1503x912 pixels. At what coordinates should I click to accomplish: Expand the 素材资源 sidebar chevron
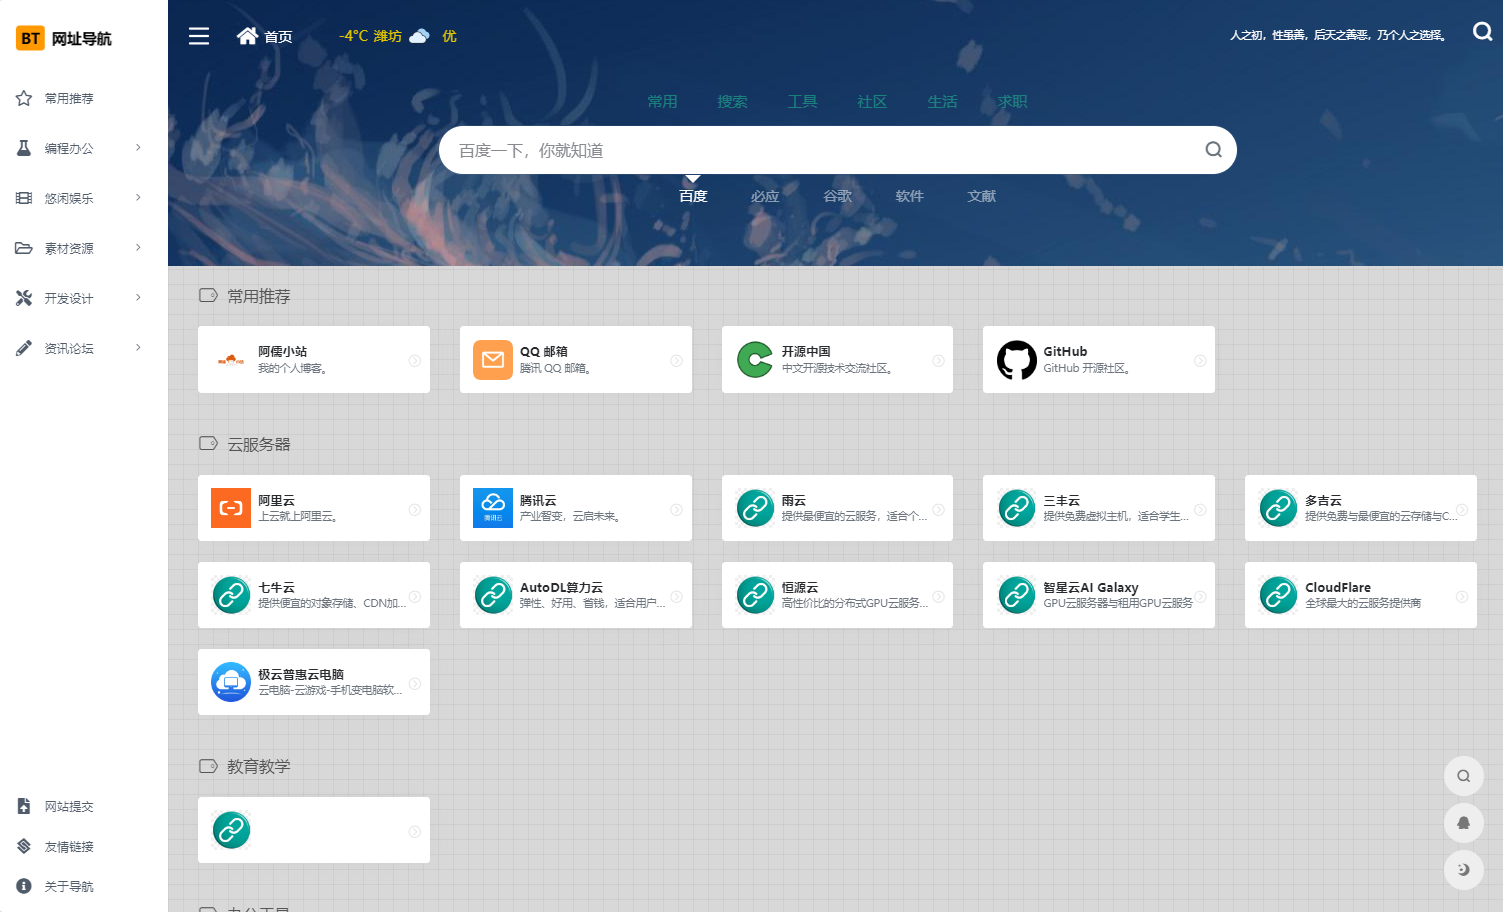click(x=138, y=248)
